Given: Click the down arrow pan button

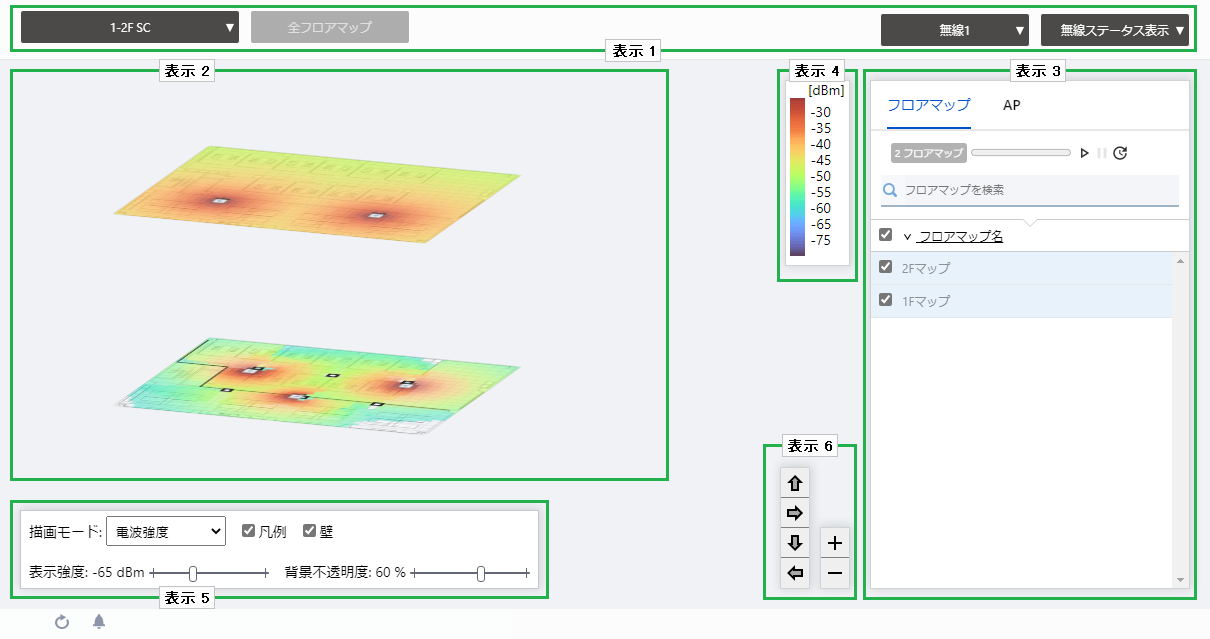Looking at the screenshot, I should click(x=795, y=543).
